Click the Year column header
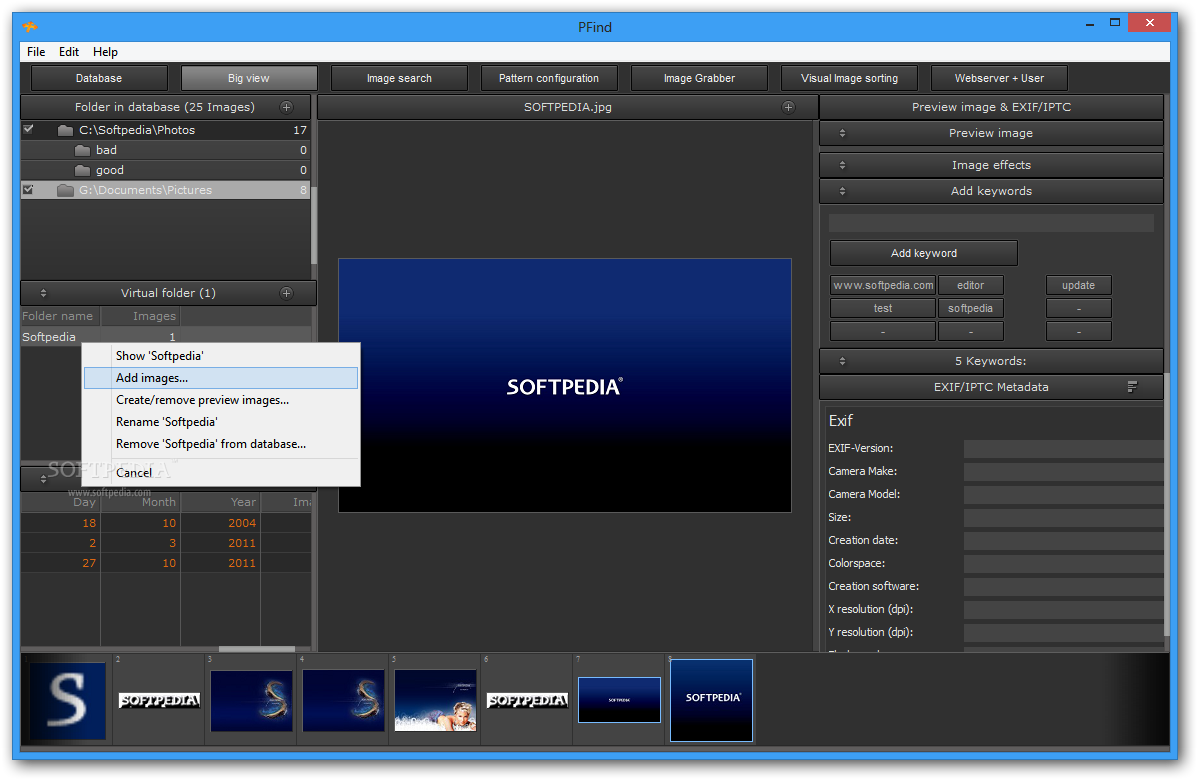 (221, 502)
